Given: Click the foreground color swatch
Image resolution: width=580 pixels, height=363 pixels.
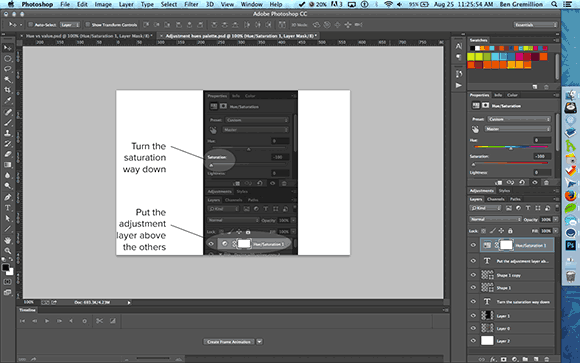Looking at the screenshot, I should coord(6,268).
